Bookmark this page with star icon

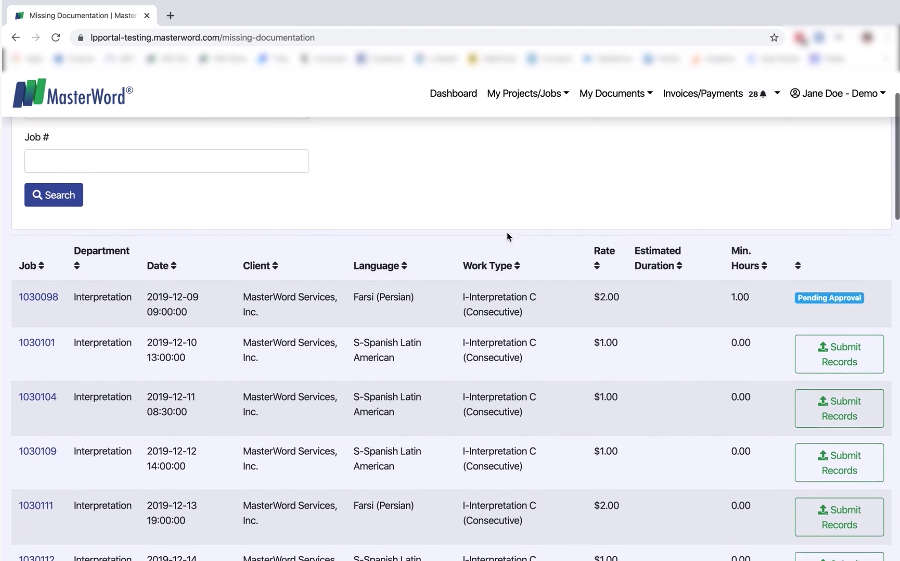(x=774, y=38)
